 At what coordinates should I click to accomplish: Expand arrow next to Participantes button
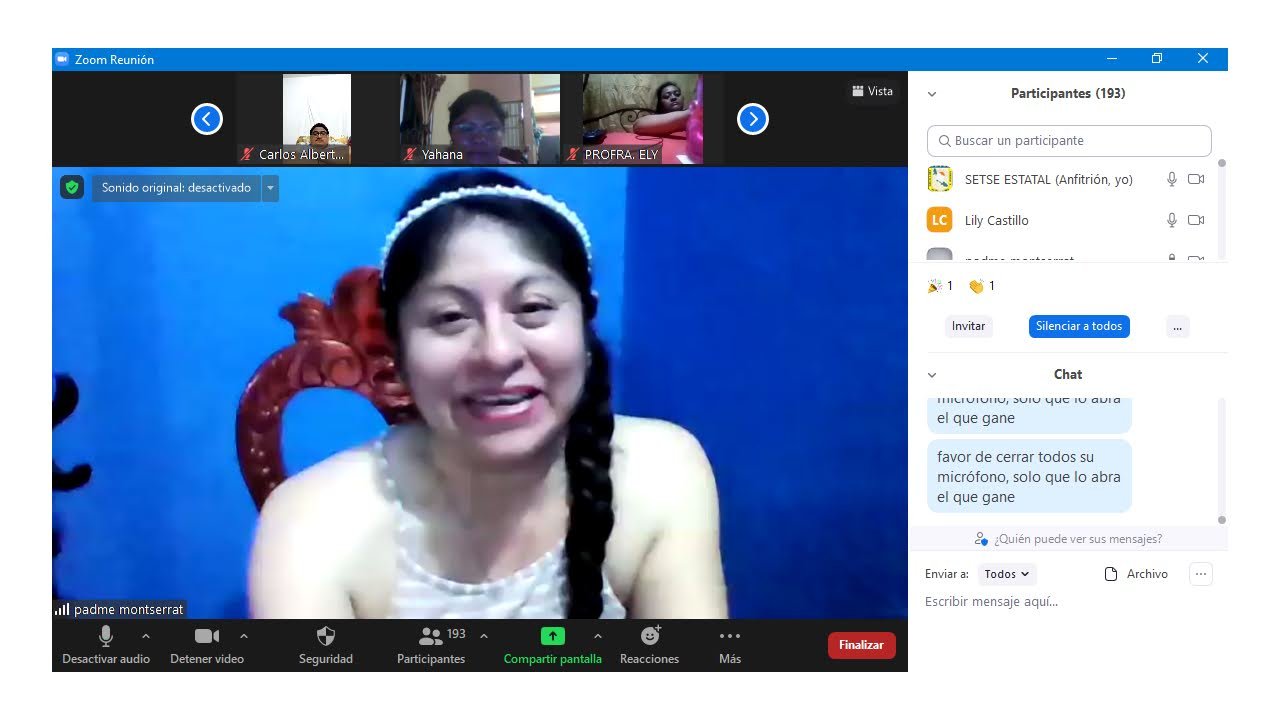pyautogui.click(x=484, y=635)
